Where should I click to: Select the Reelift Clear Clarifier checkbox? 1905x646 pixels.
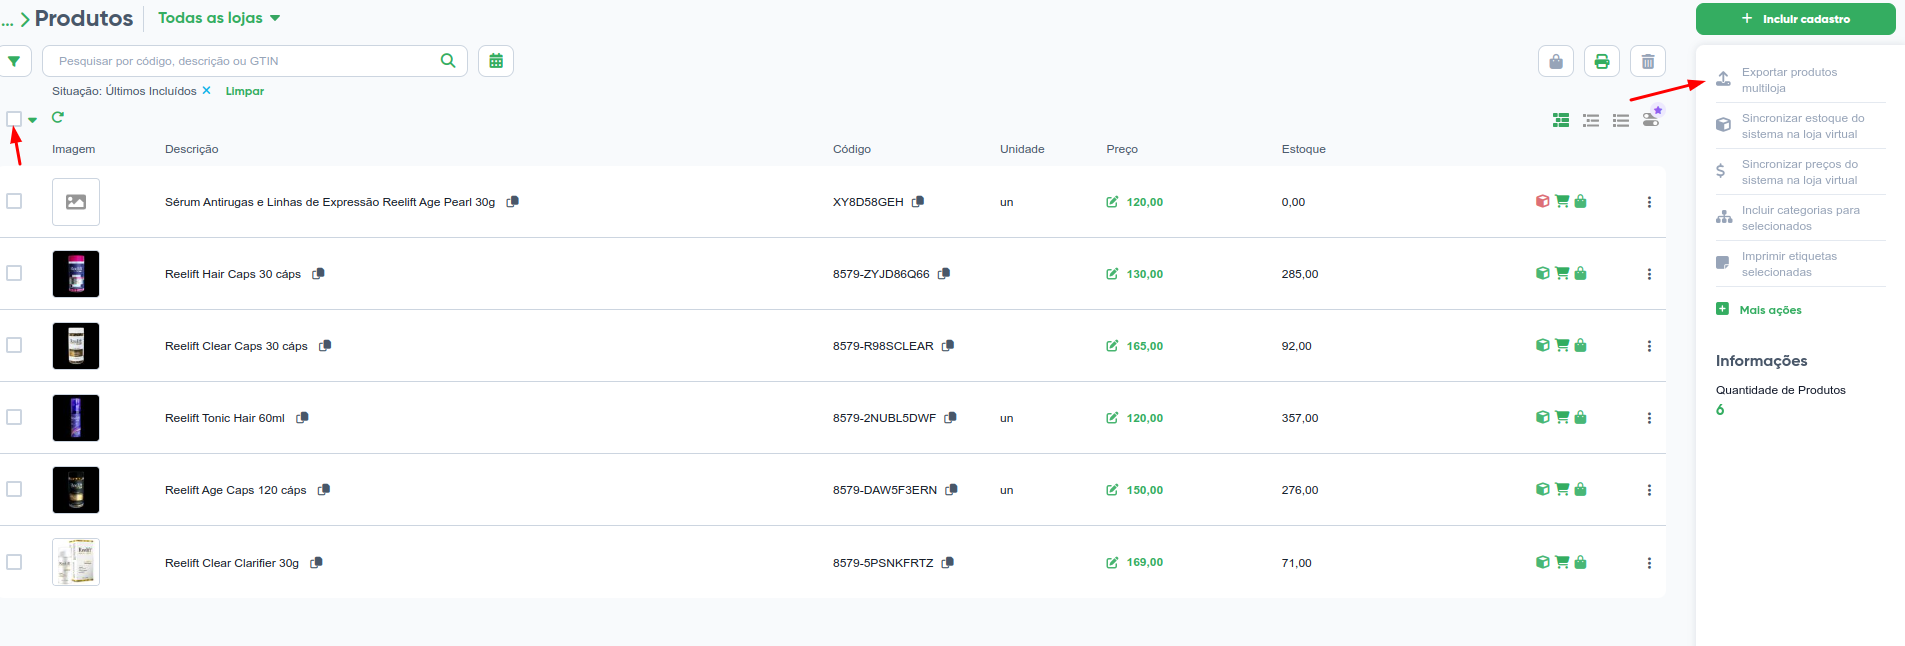[x=14, y=562]
